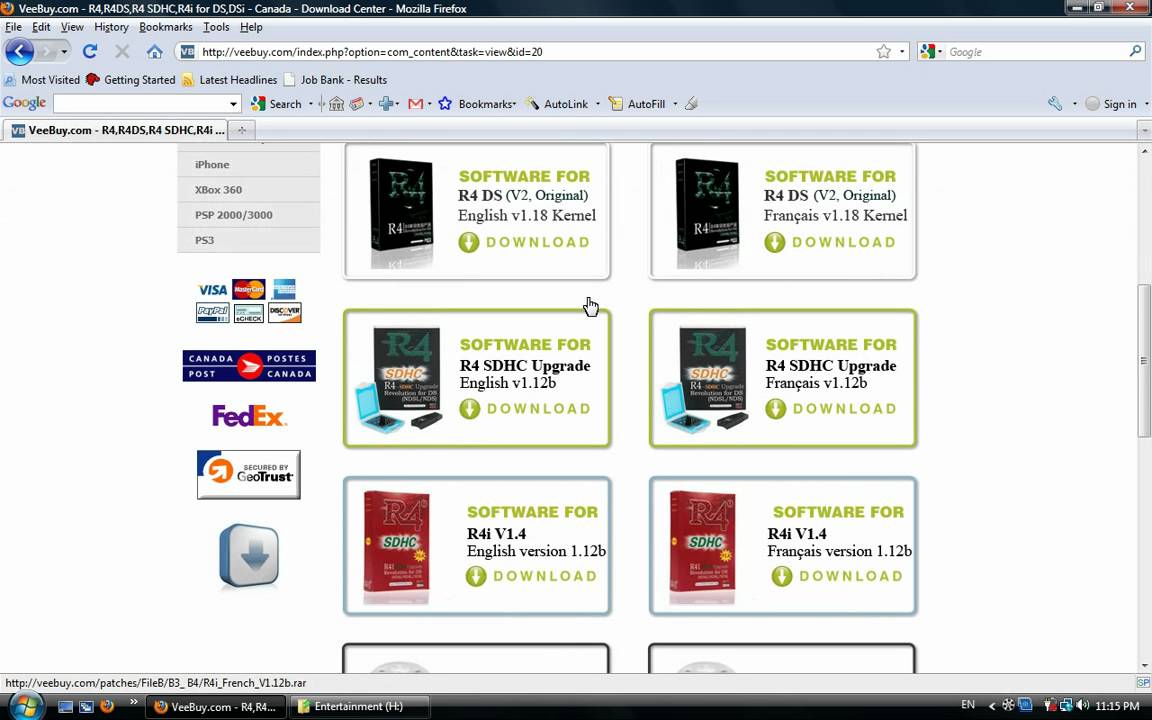Go to the Home page icon
The image size is (1152, 720).
[x=154, y=51]
